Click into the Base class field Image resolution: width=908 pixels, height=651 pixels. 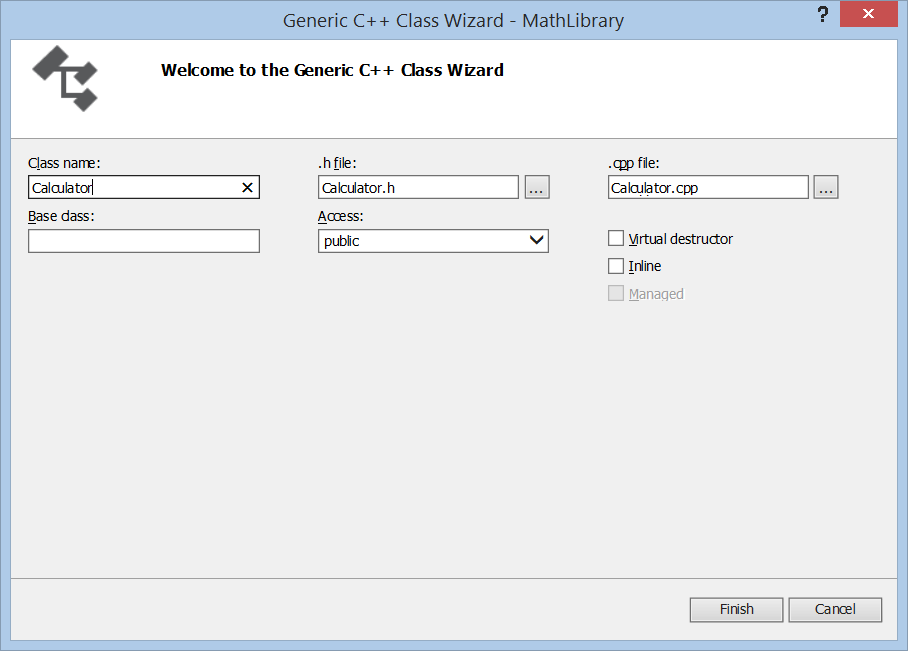point(144,241)
